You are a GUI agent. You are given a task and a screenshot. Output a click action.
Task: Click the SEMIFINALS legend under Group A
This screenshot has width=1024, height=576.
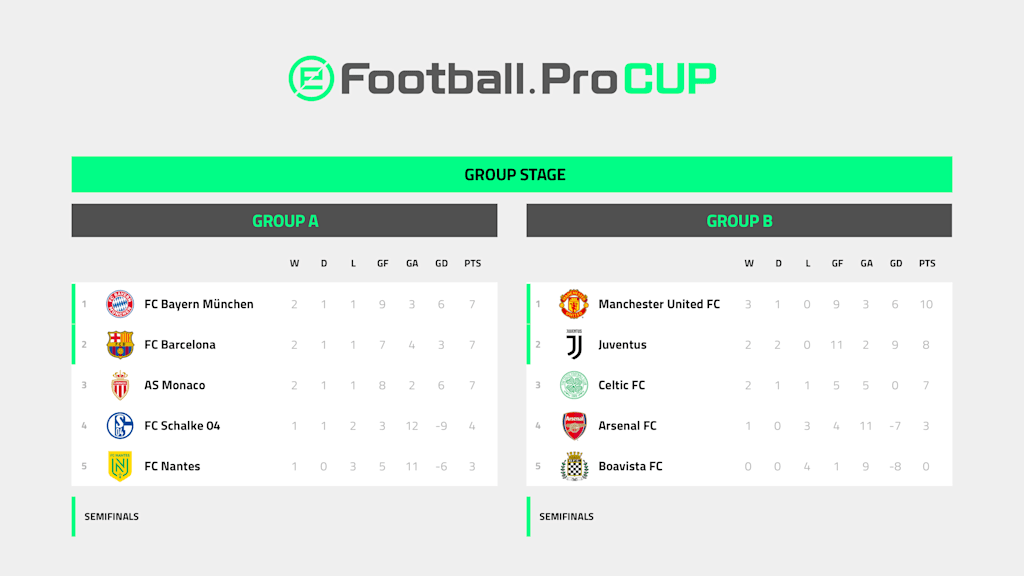pos(111,517)
